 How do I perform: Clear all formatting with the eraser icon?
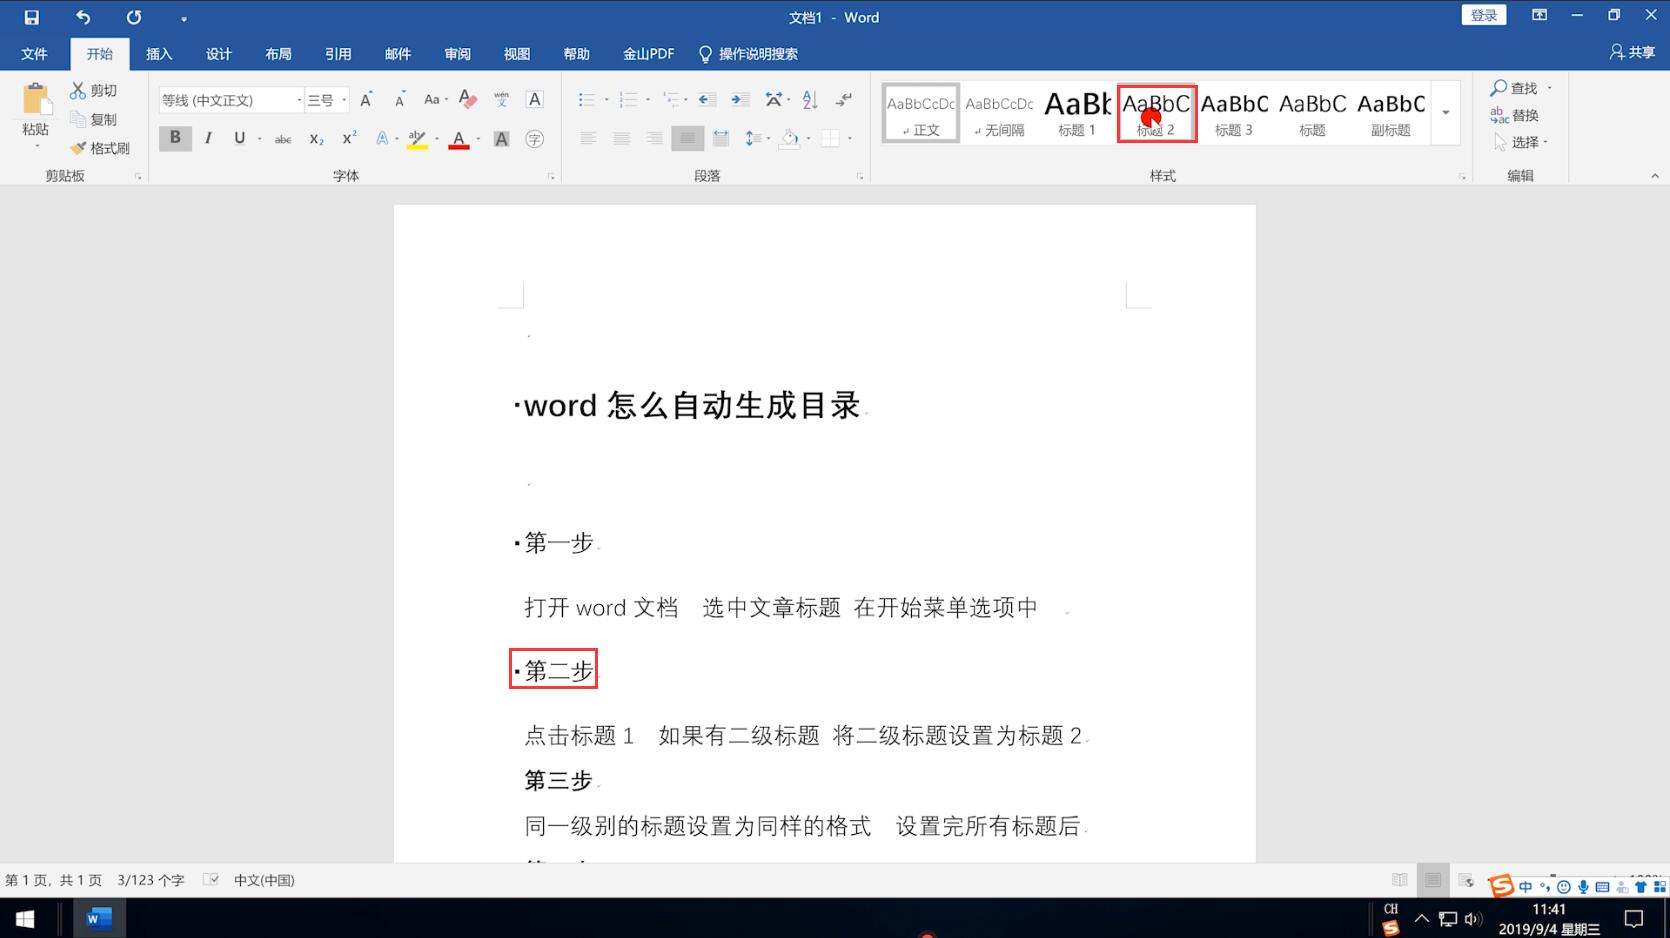click(x=467, y=99)
